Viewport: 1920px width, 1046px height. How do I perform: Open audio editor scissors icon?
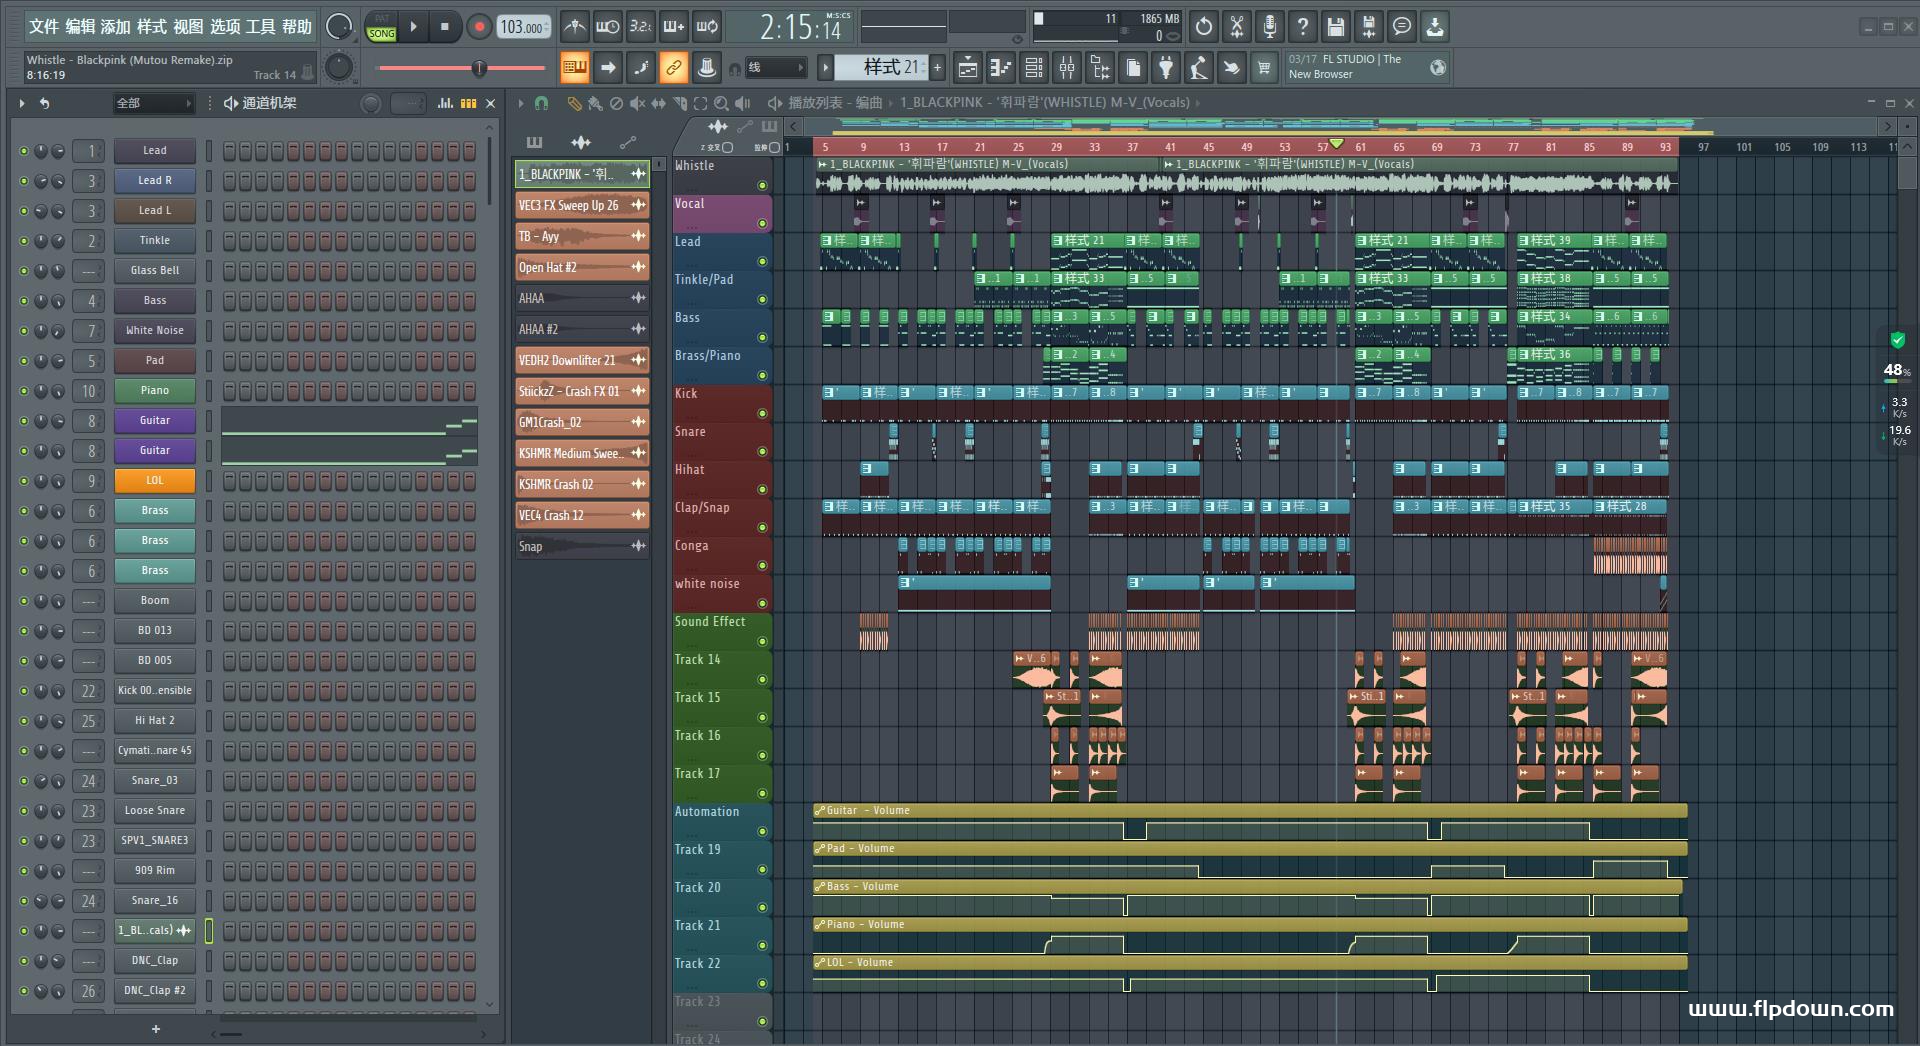coord(1237,27)
